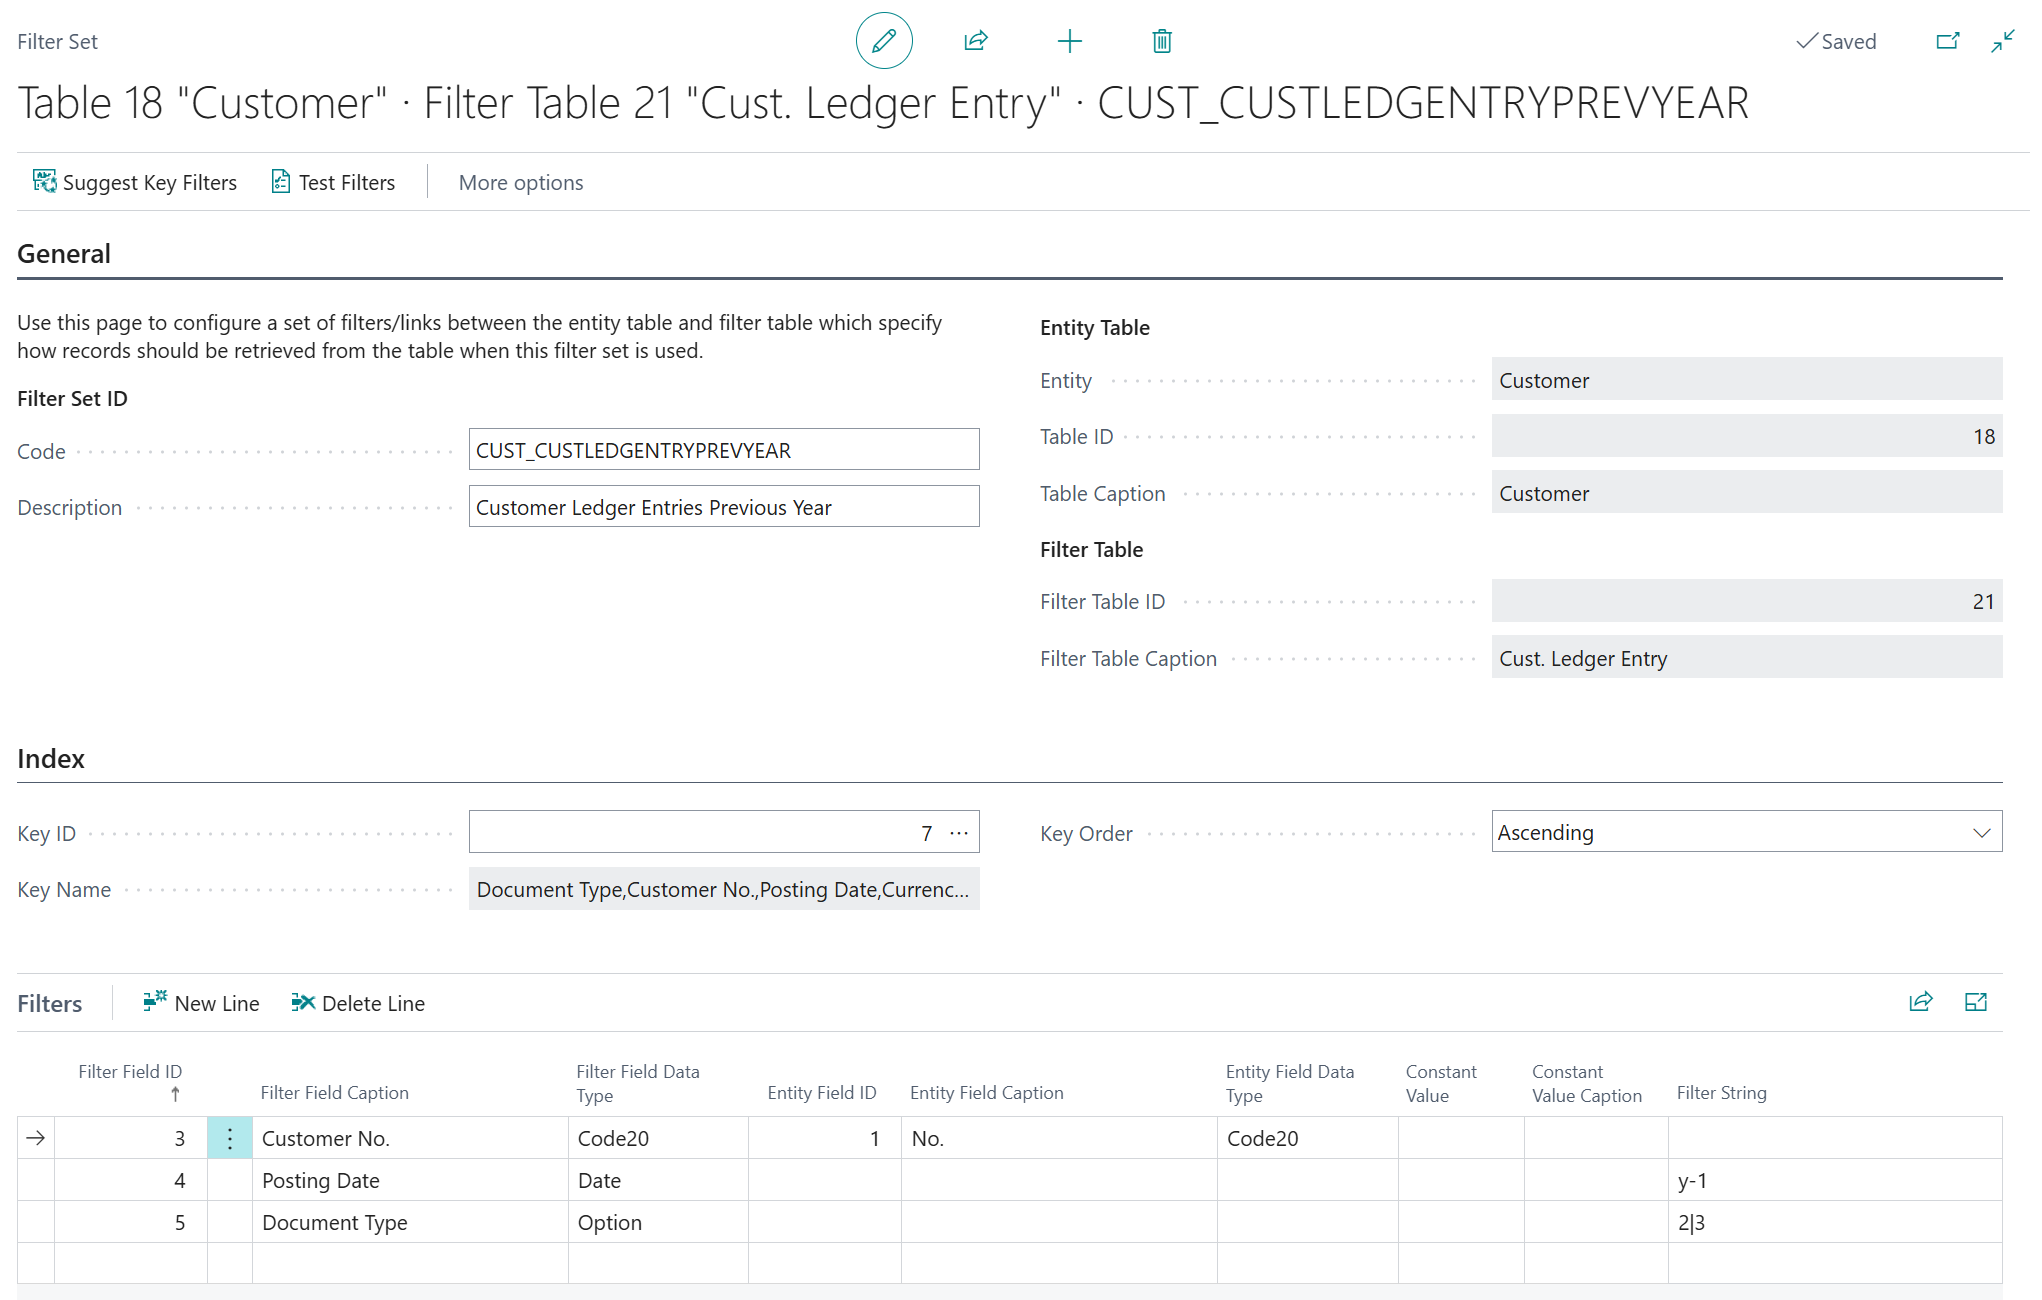This screenshot has height=1300, width=2042.
Task: Click the share icon in top bar
Action: [976, 41]
